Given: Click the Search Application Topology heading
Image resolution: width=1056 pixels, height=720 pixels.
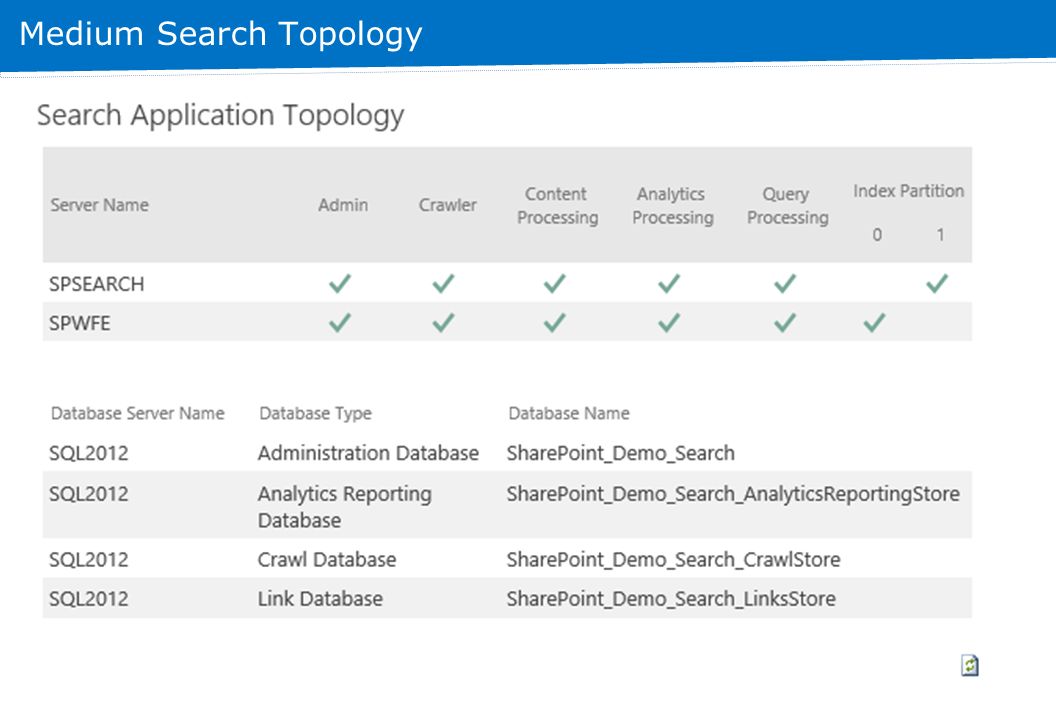Looking at the screenshot, I should pyautogui.click(x=220, y=115).
